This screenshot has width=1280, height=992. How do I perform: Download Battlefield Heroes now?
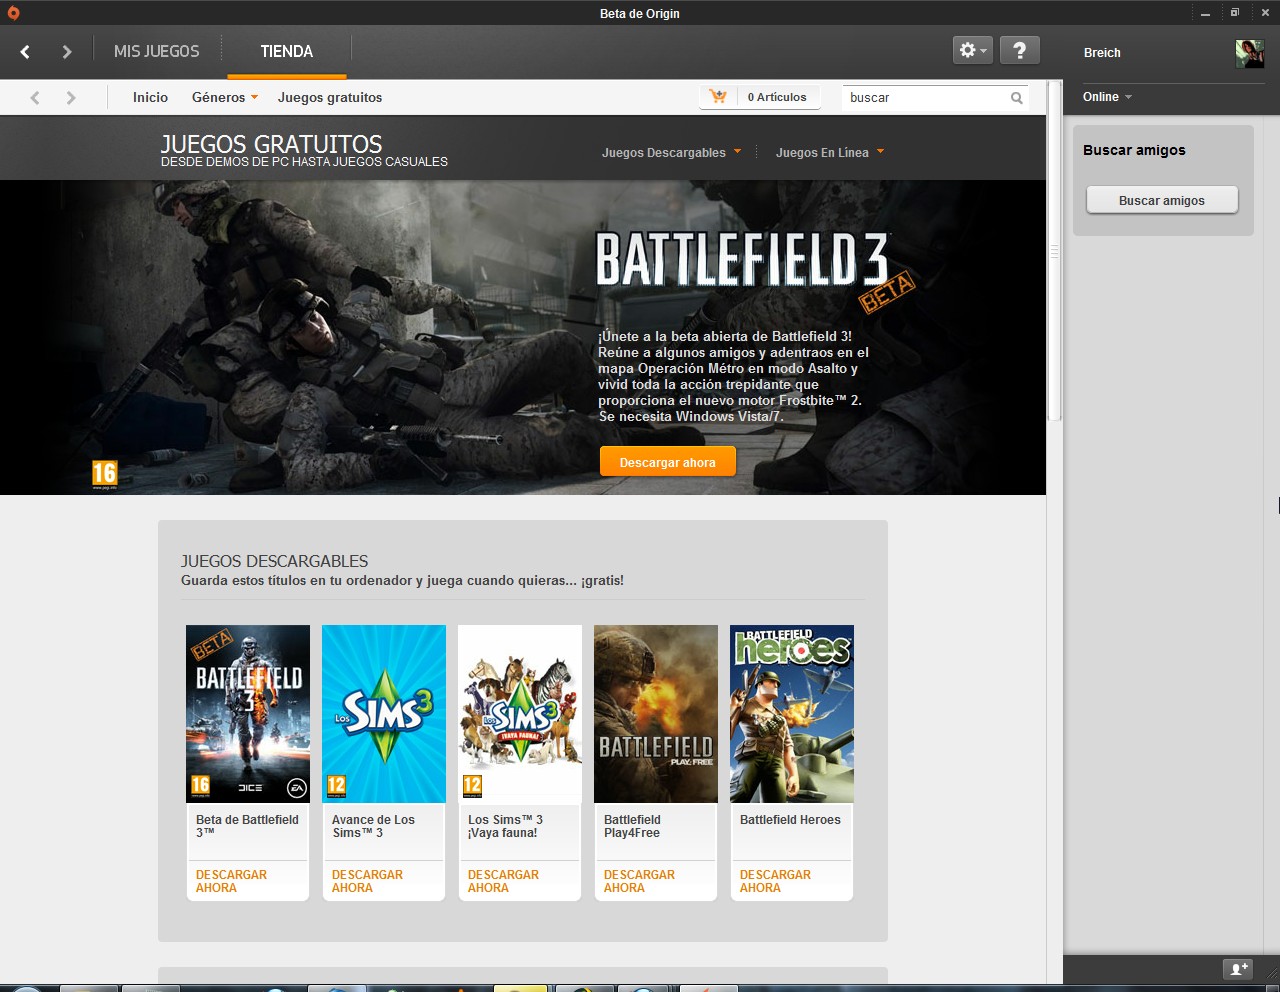775,881
